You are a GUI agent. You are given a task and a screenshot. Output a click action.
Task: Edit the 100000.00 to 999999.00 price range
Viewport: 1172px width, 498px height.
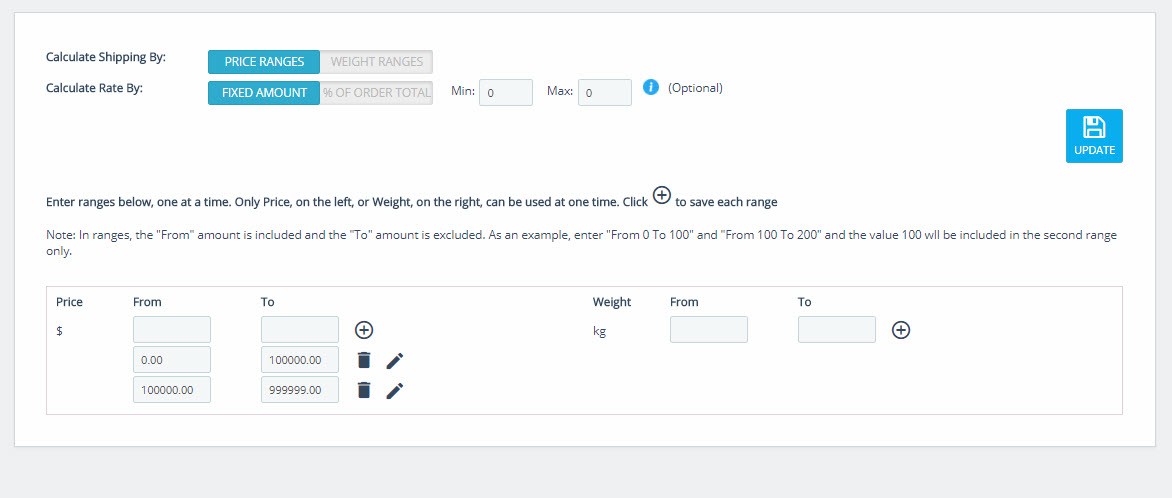[x=395, y=390]
